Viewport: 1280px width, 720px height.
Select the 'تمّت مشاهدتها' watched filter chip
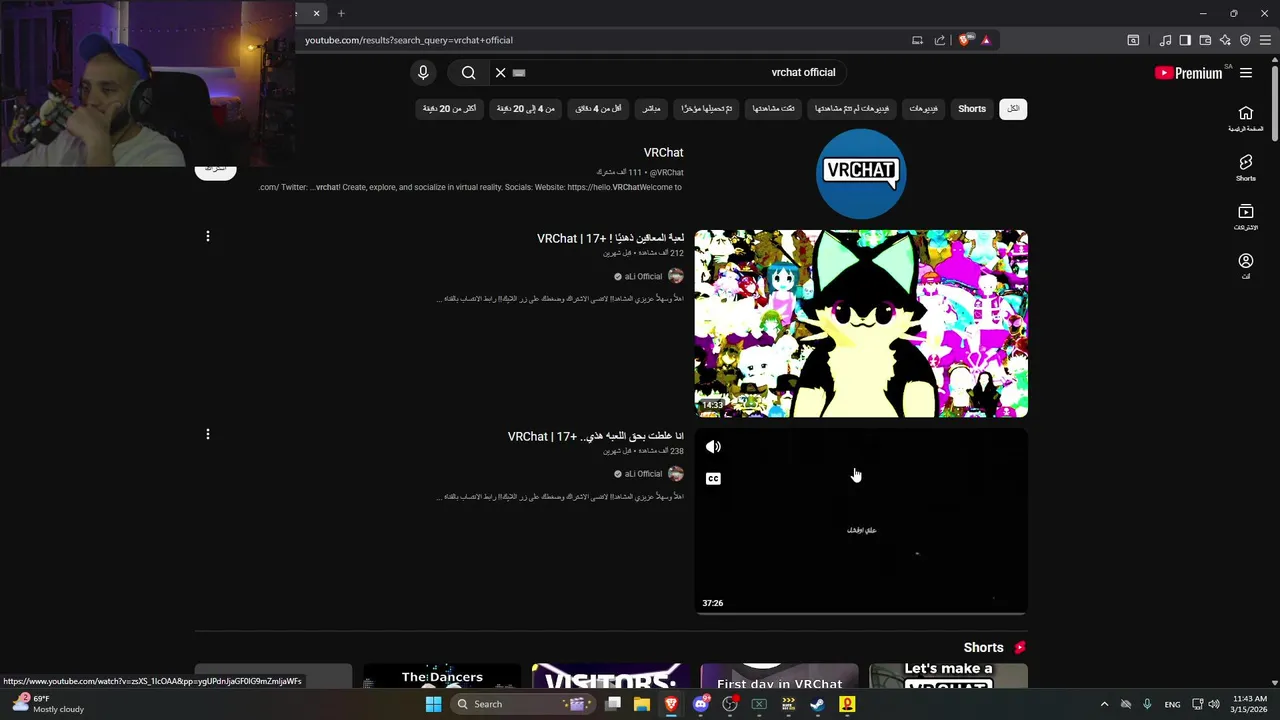click(774, 109)
